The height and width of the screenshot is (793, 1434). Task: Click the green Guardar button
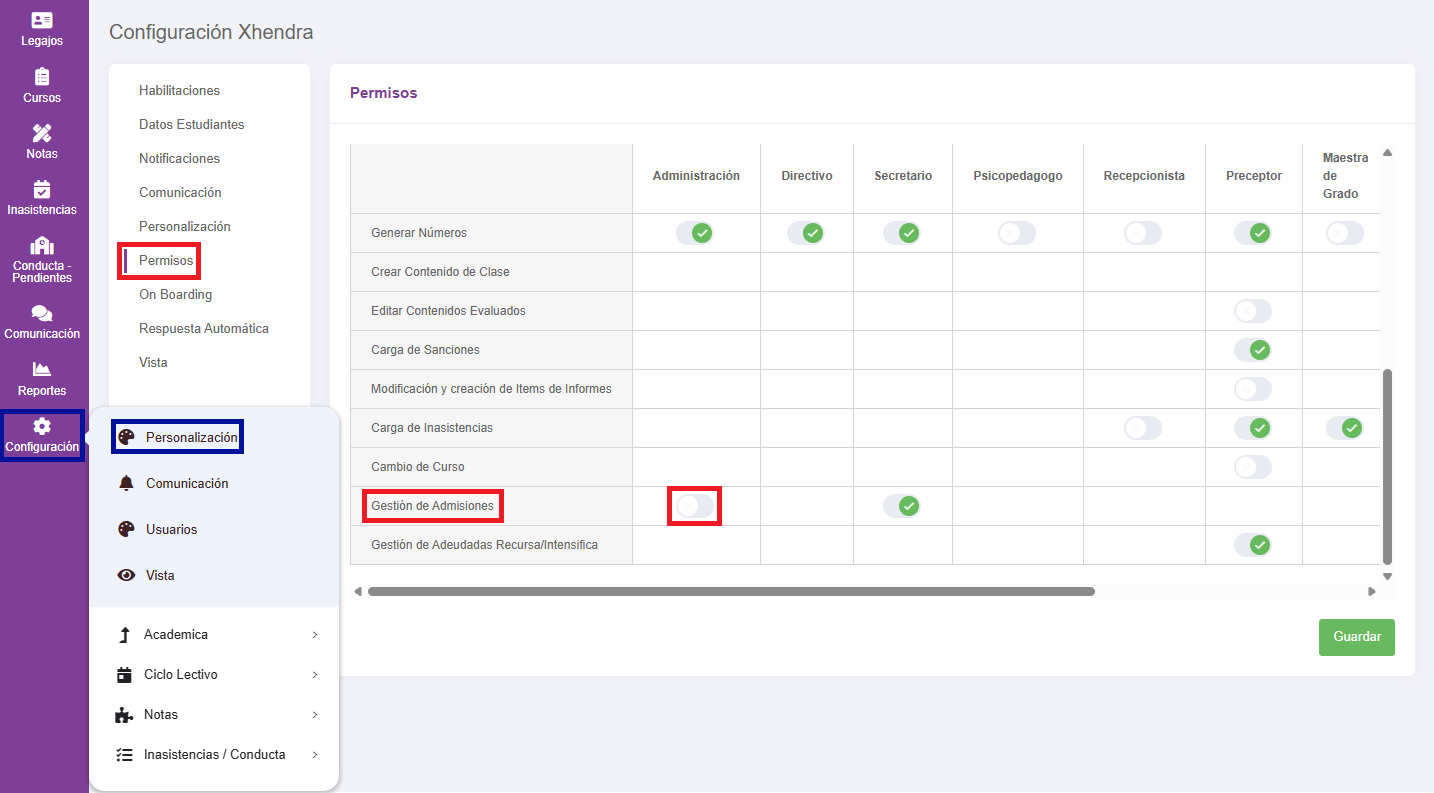(x=1357, y=637)
